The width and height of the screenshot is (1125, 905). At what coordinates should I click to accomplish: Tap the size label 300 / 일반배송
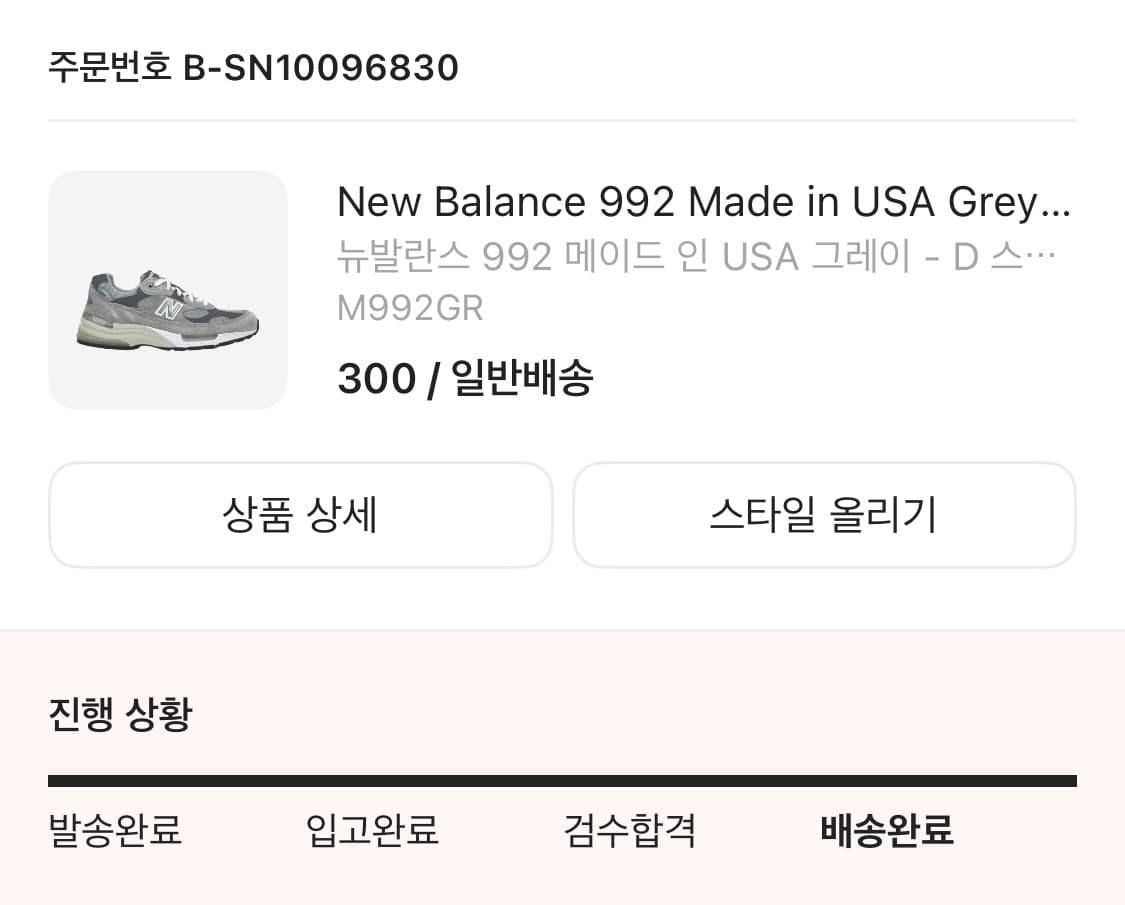[465, 377]
